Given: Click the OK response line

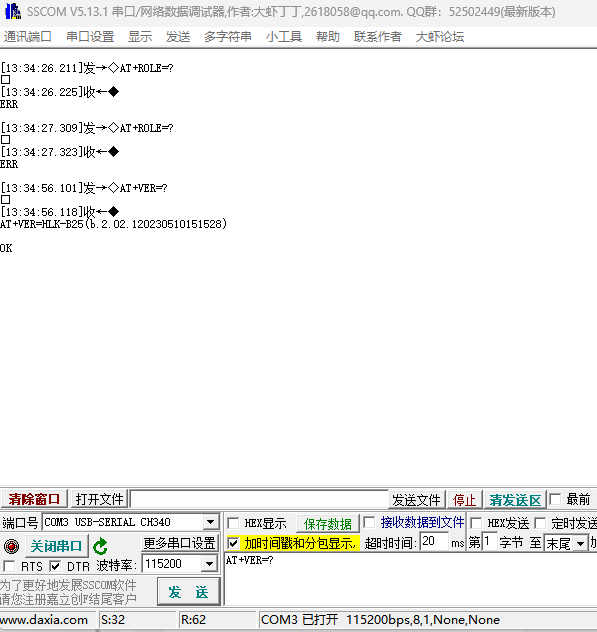Looking at the screenshot, I should 6,248.
